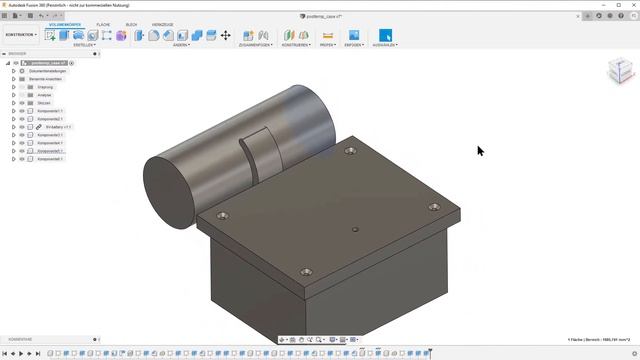The image size is (640, 360).
Task: Toggle visibility eye of Komponente2:1
Action: pyautogui.click(x=22, y=119)
